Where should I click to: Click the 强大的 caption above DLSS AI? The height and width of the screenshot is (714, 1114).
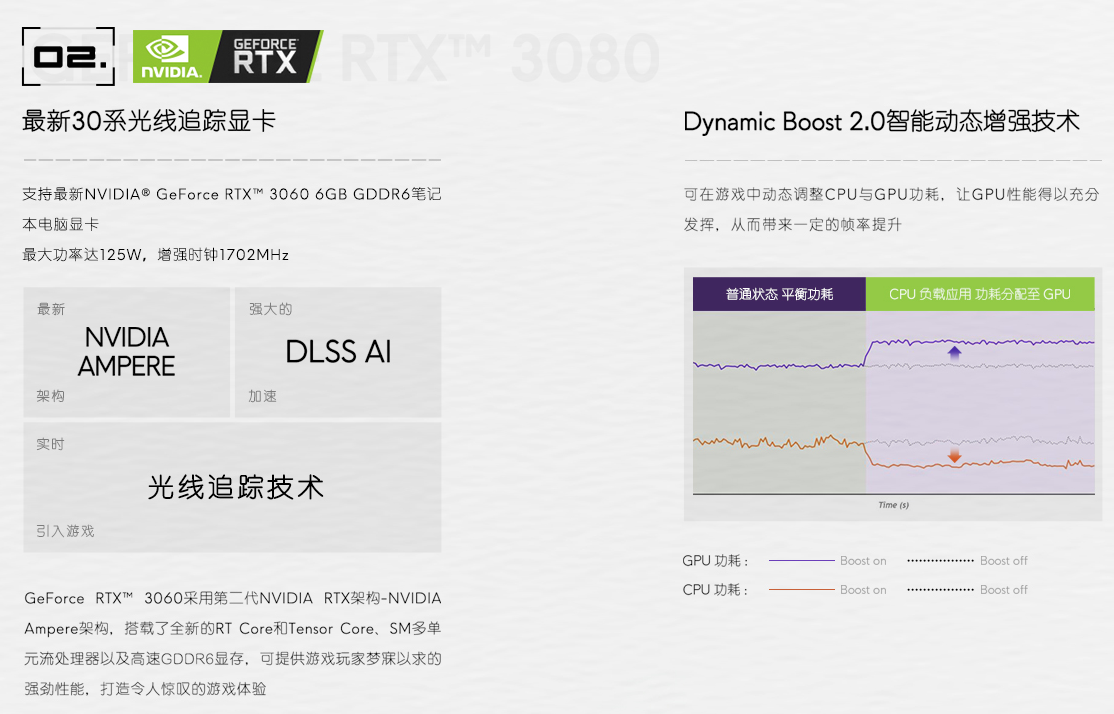pos(270,309)
